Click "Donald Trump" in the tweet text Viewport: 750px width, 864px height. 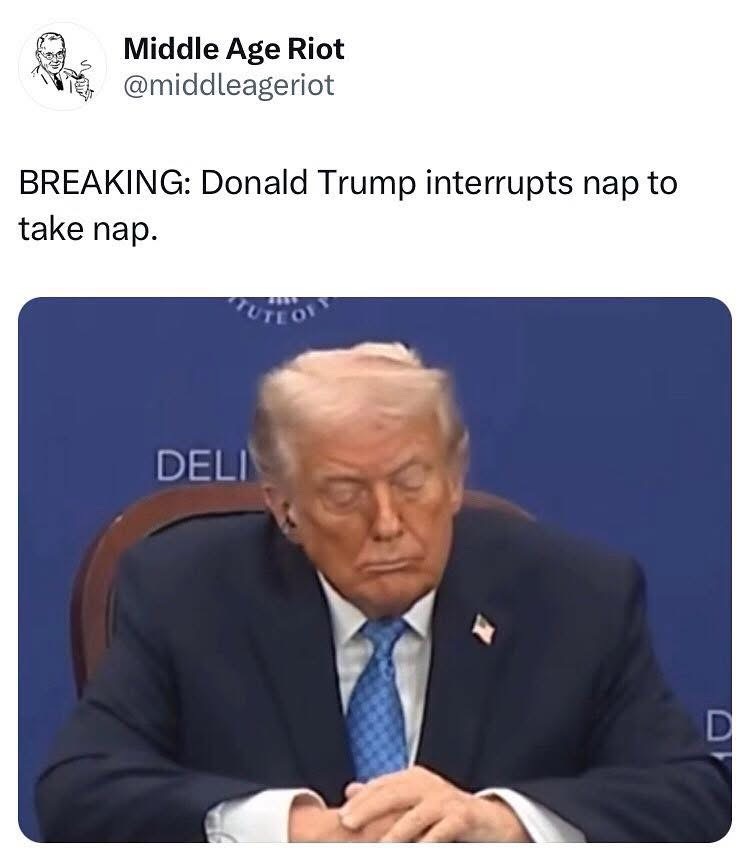[308, 183]
